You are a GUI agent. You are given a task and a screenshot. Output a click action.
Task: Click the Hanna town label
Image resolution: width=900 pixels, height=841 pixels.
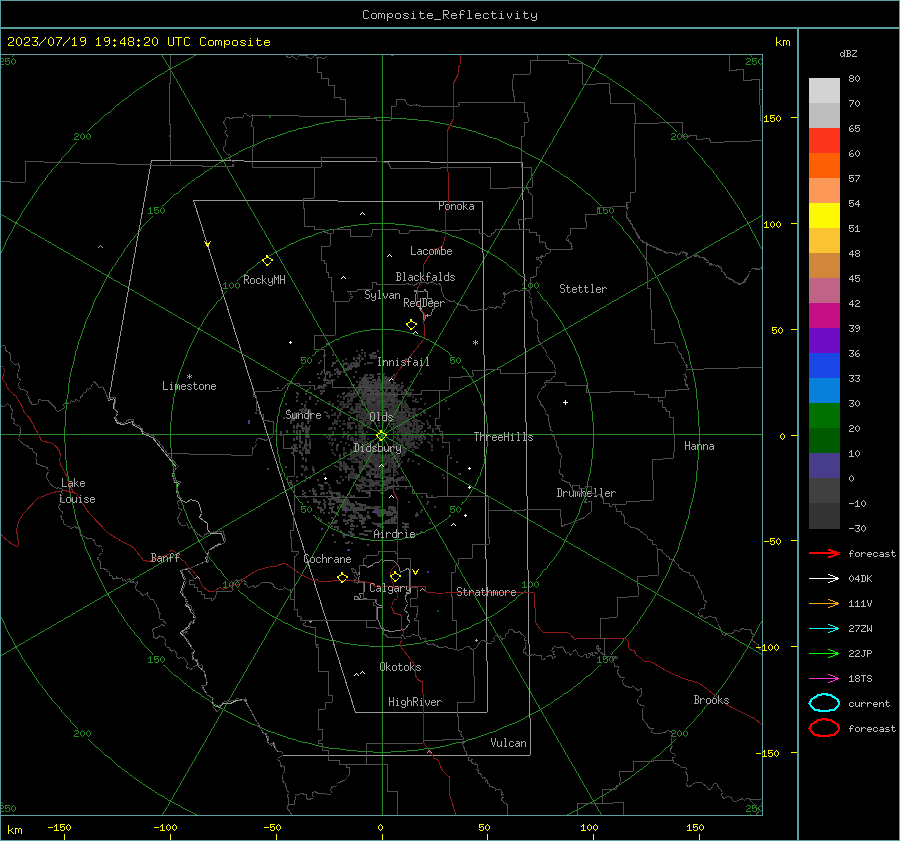click(x=699, y=446)
